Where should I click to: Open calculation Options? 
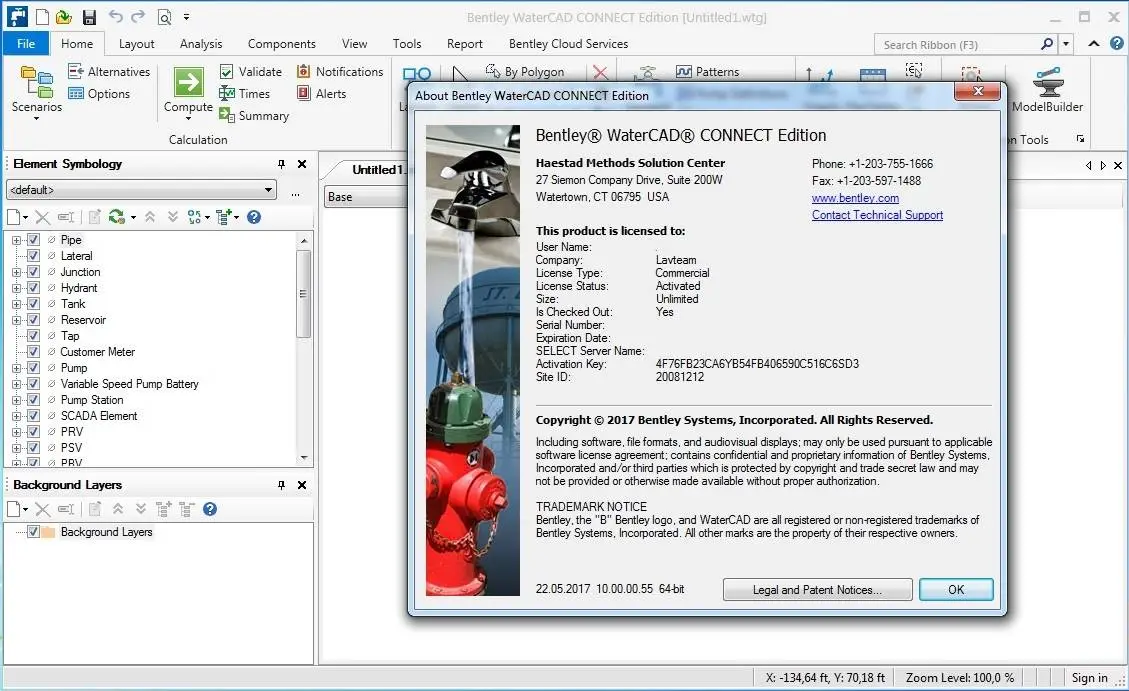click(99, 94)
